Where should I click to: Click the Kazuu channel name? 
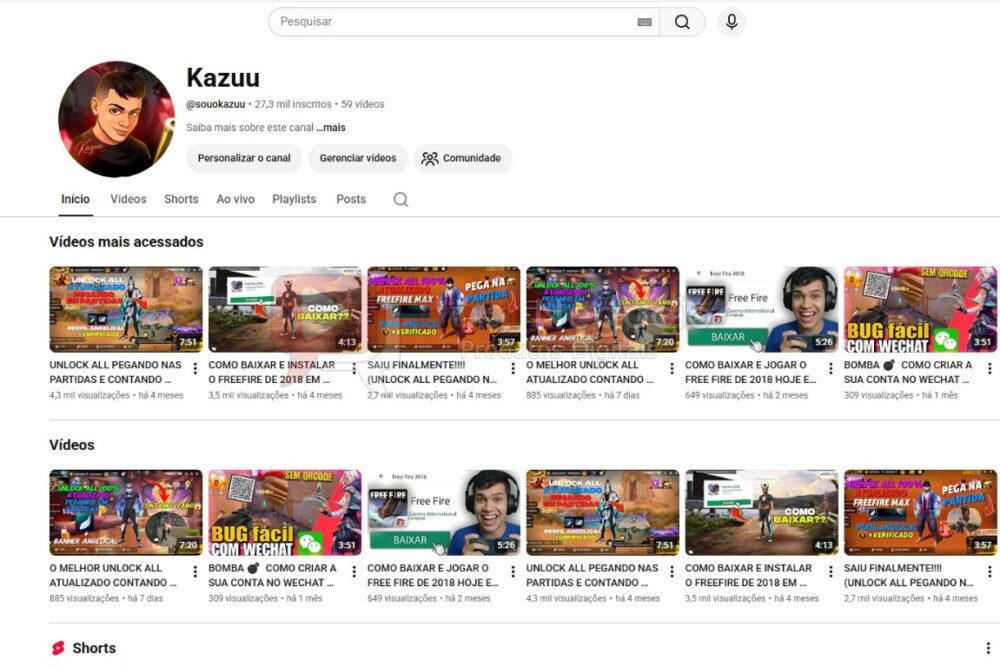coord(223,77)
